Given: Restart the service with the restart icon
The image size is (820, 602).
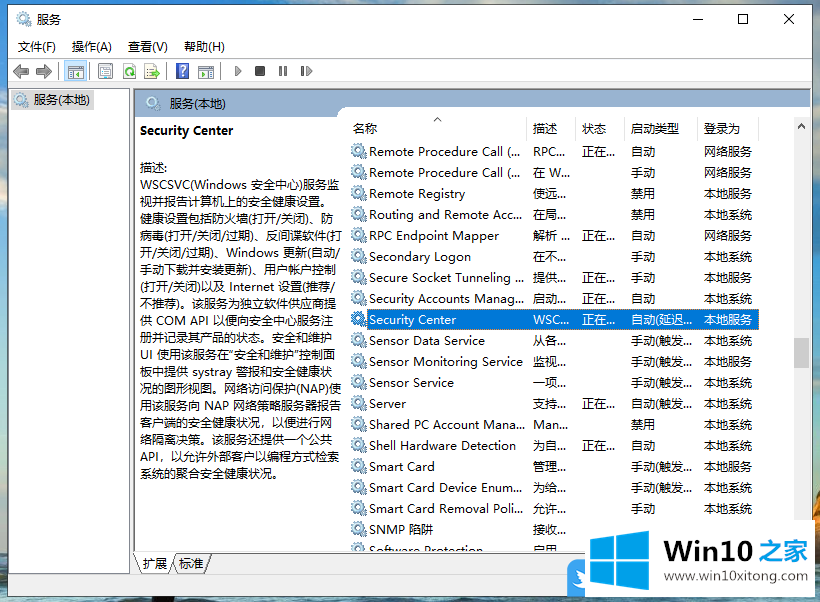Looking at the screenshot, I should coord(306,71).
